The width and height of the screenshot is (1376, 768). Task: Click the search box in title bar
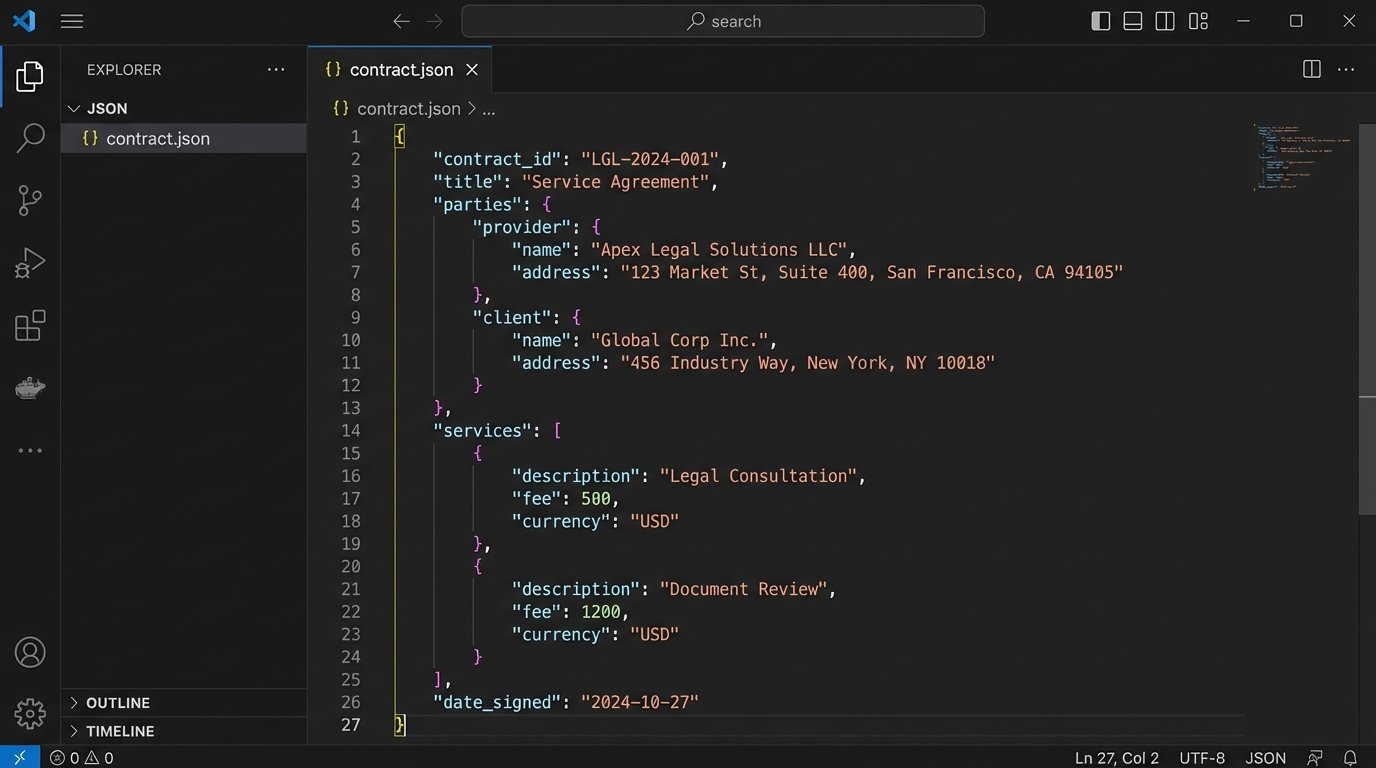721,20
